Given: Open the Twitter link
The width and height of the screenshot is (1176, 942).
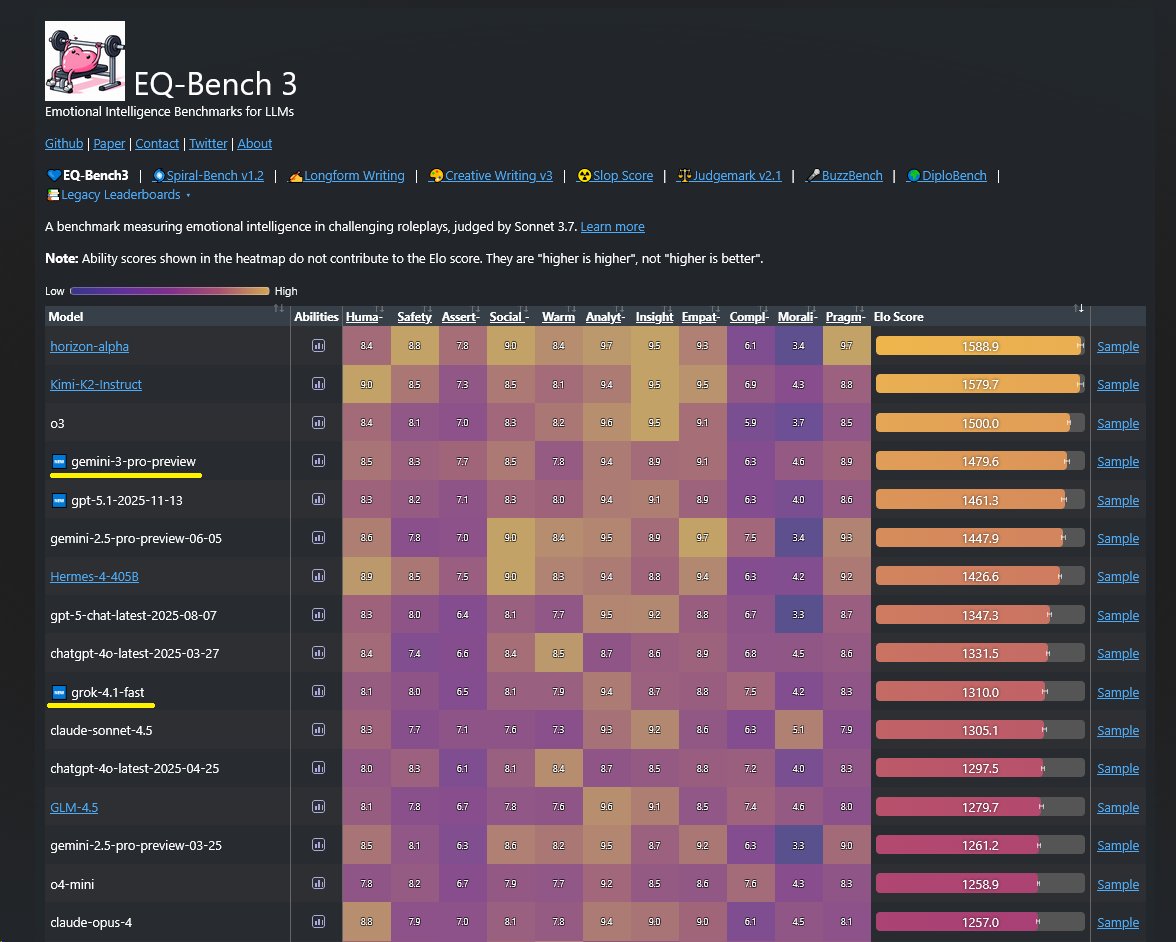Looking at the screenshot, I should [x=208, y=143].
